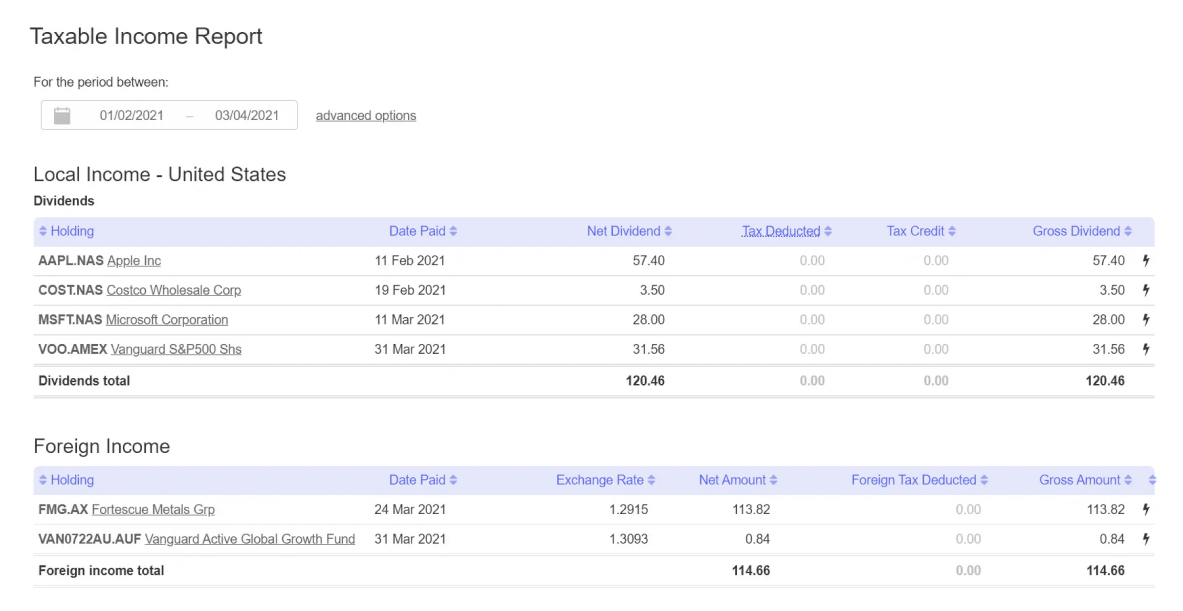Open advanced options link
1183x611 pixels.
366,115
